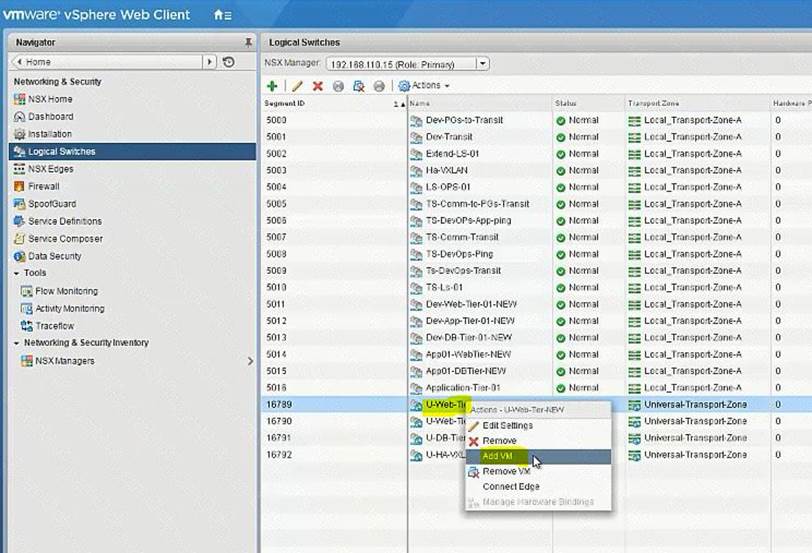Pin the Navigator panel with pushpin icon

pyautogui.click(x=248, y=42)
